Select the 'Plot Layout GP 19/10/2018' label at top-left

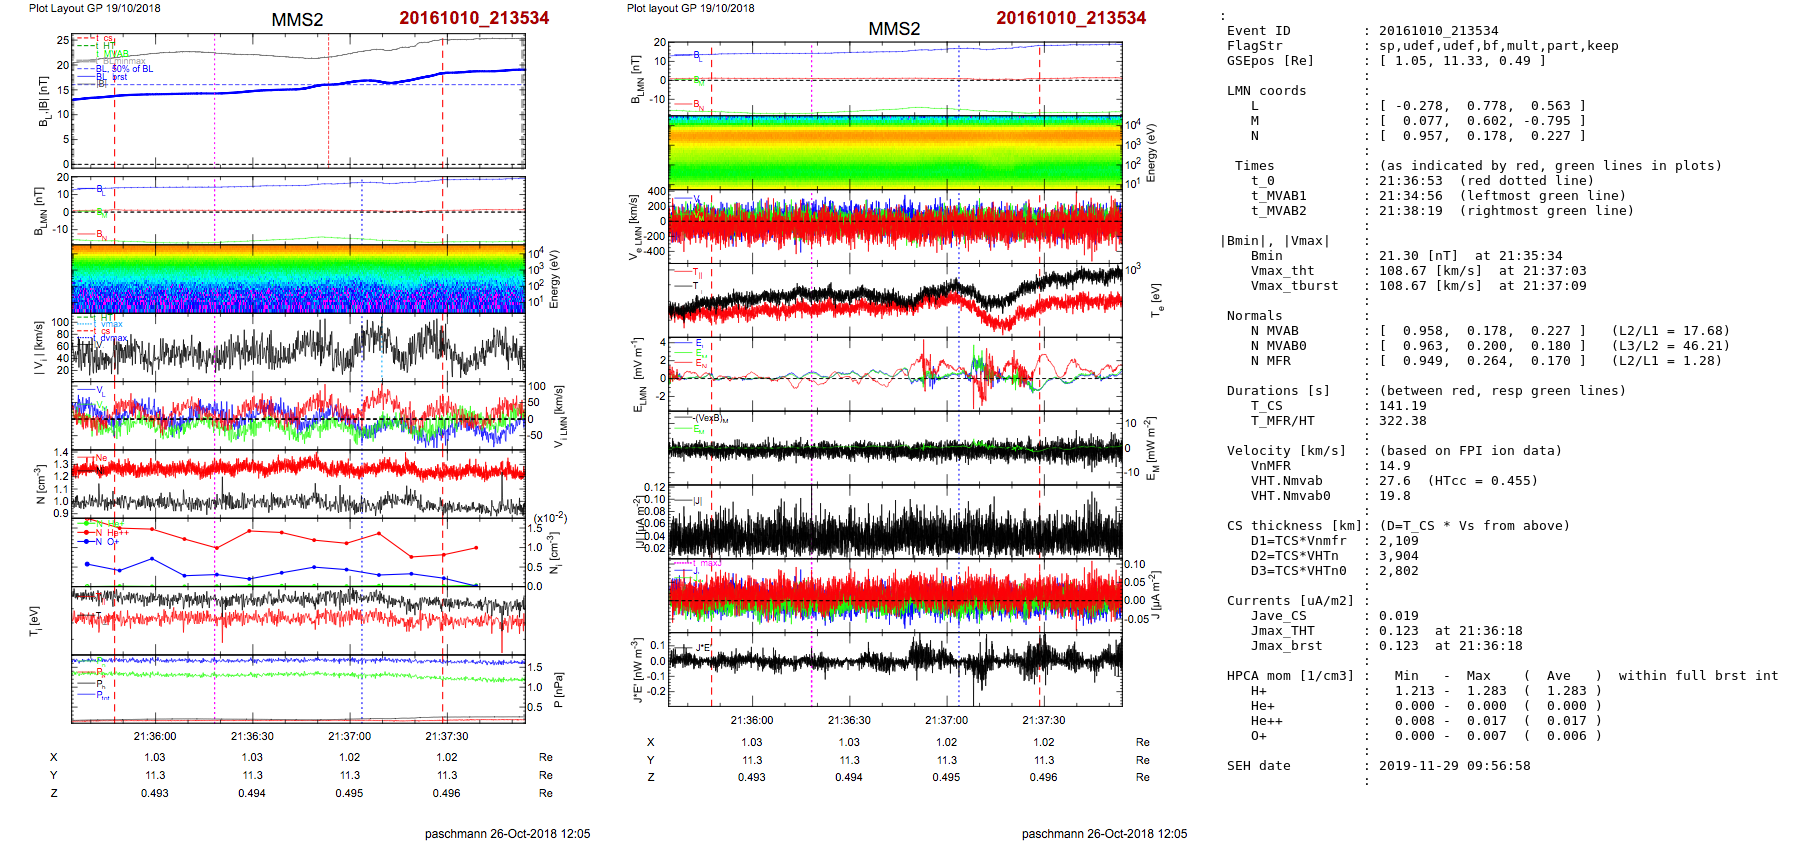click(x=94, y=8)
